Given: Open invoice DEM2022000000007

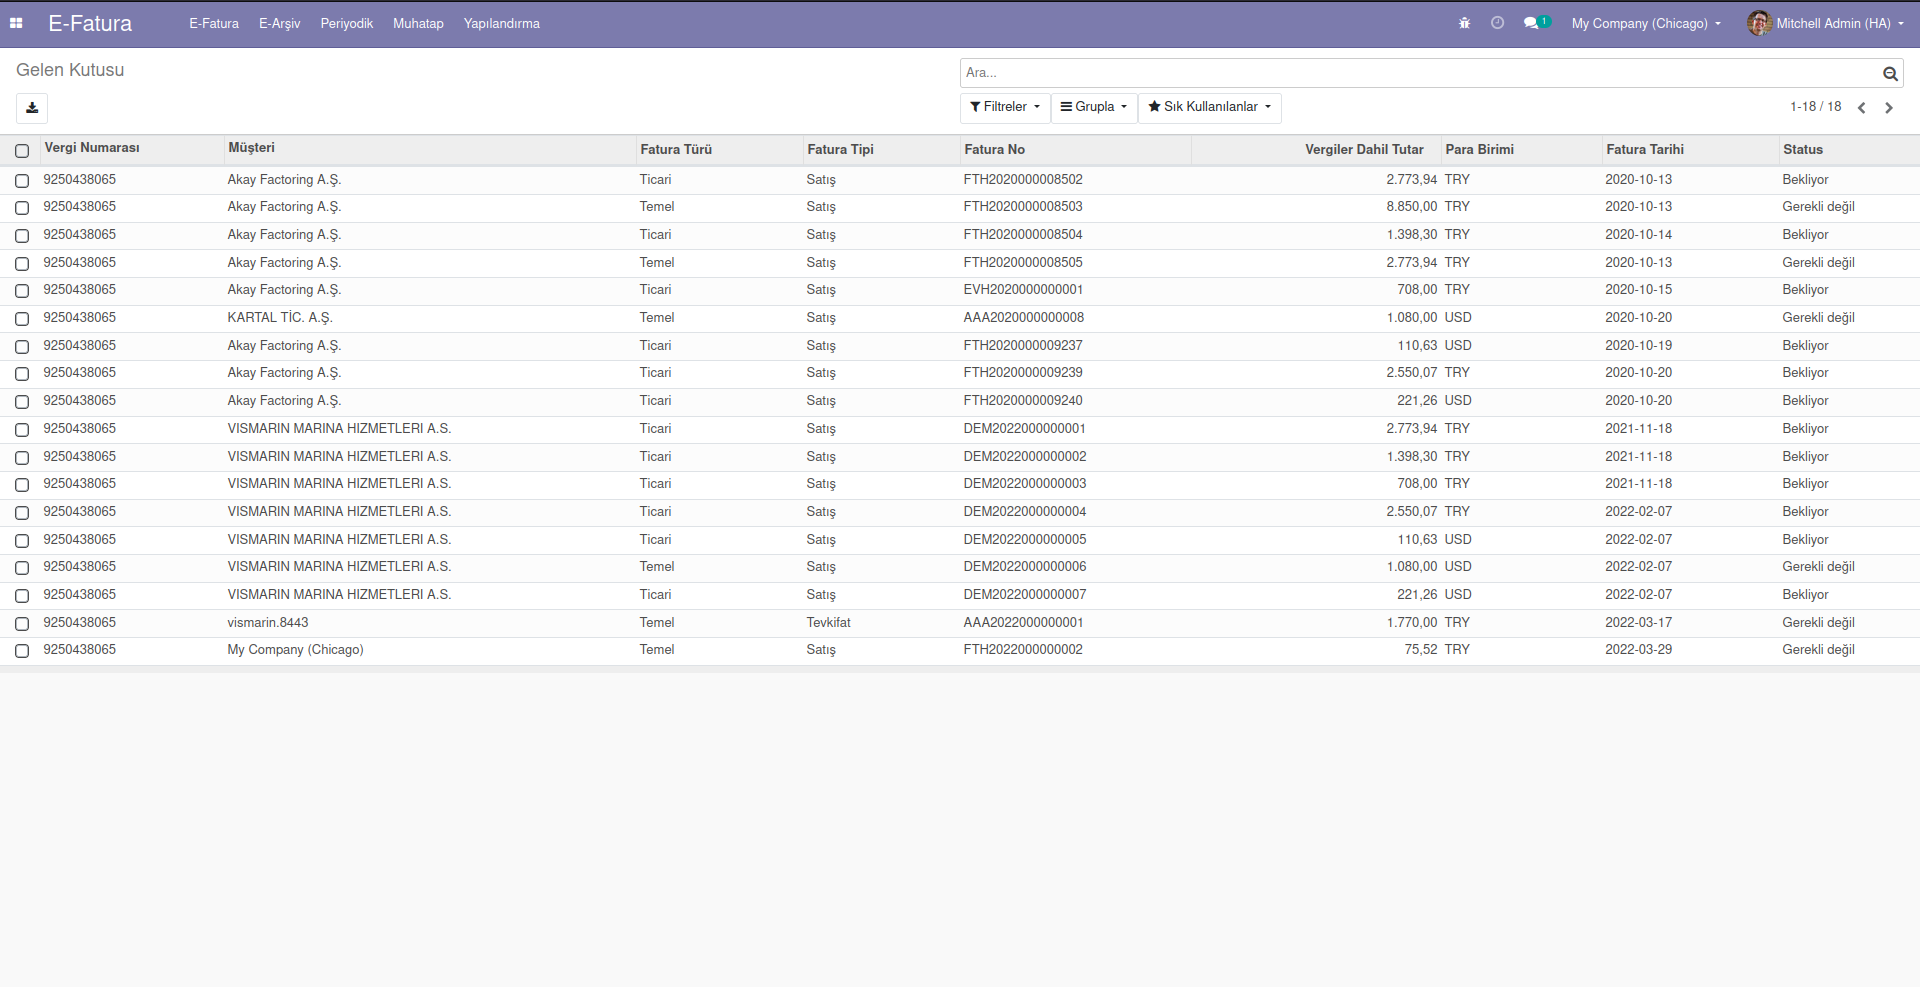Looking at the screenshot, I should click(x=1025, y=595).
